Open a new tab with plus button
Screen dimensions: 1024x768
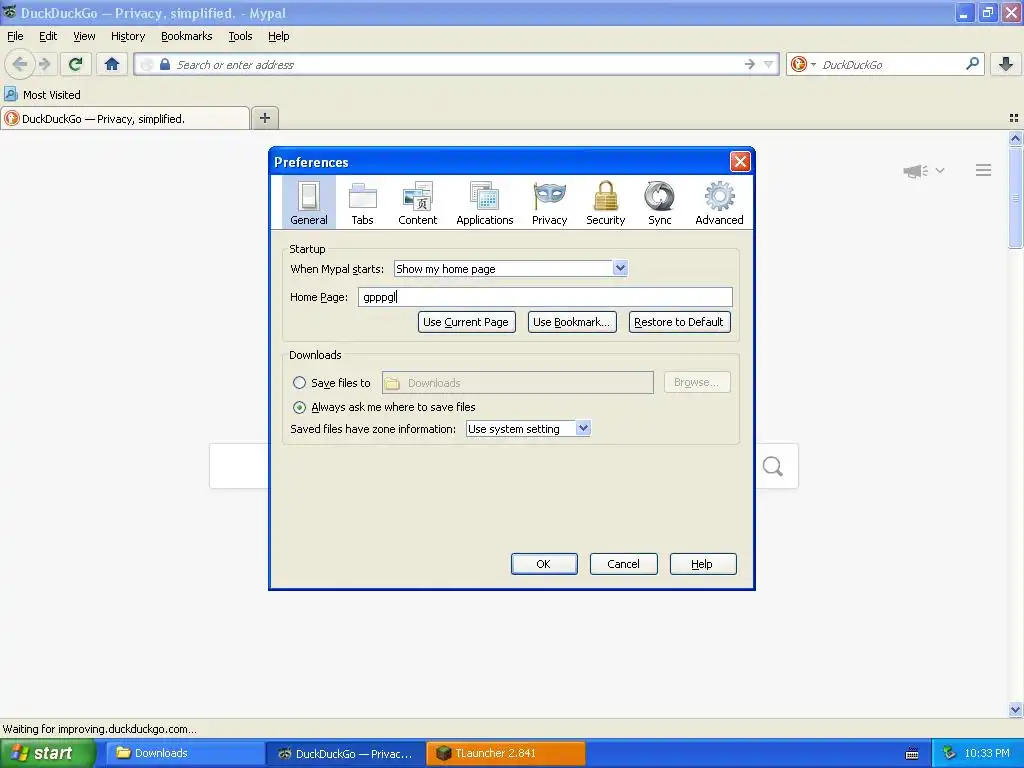point(264,118)
